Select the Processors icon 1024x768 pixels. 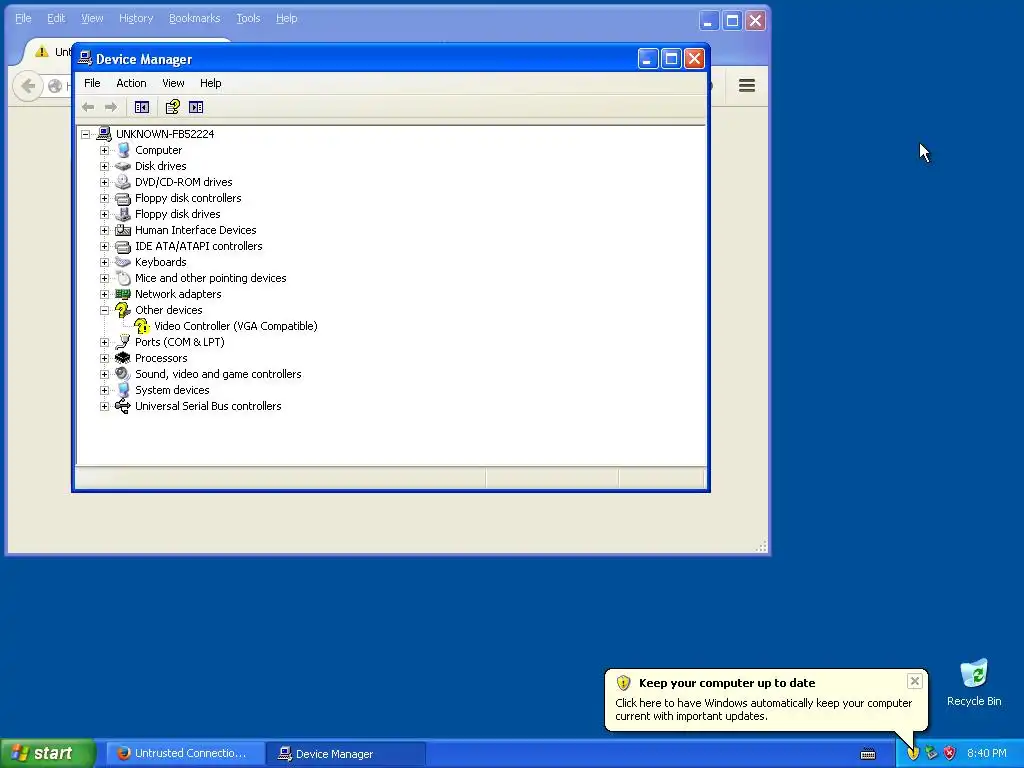[x=123, y=358]
